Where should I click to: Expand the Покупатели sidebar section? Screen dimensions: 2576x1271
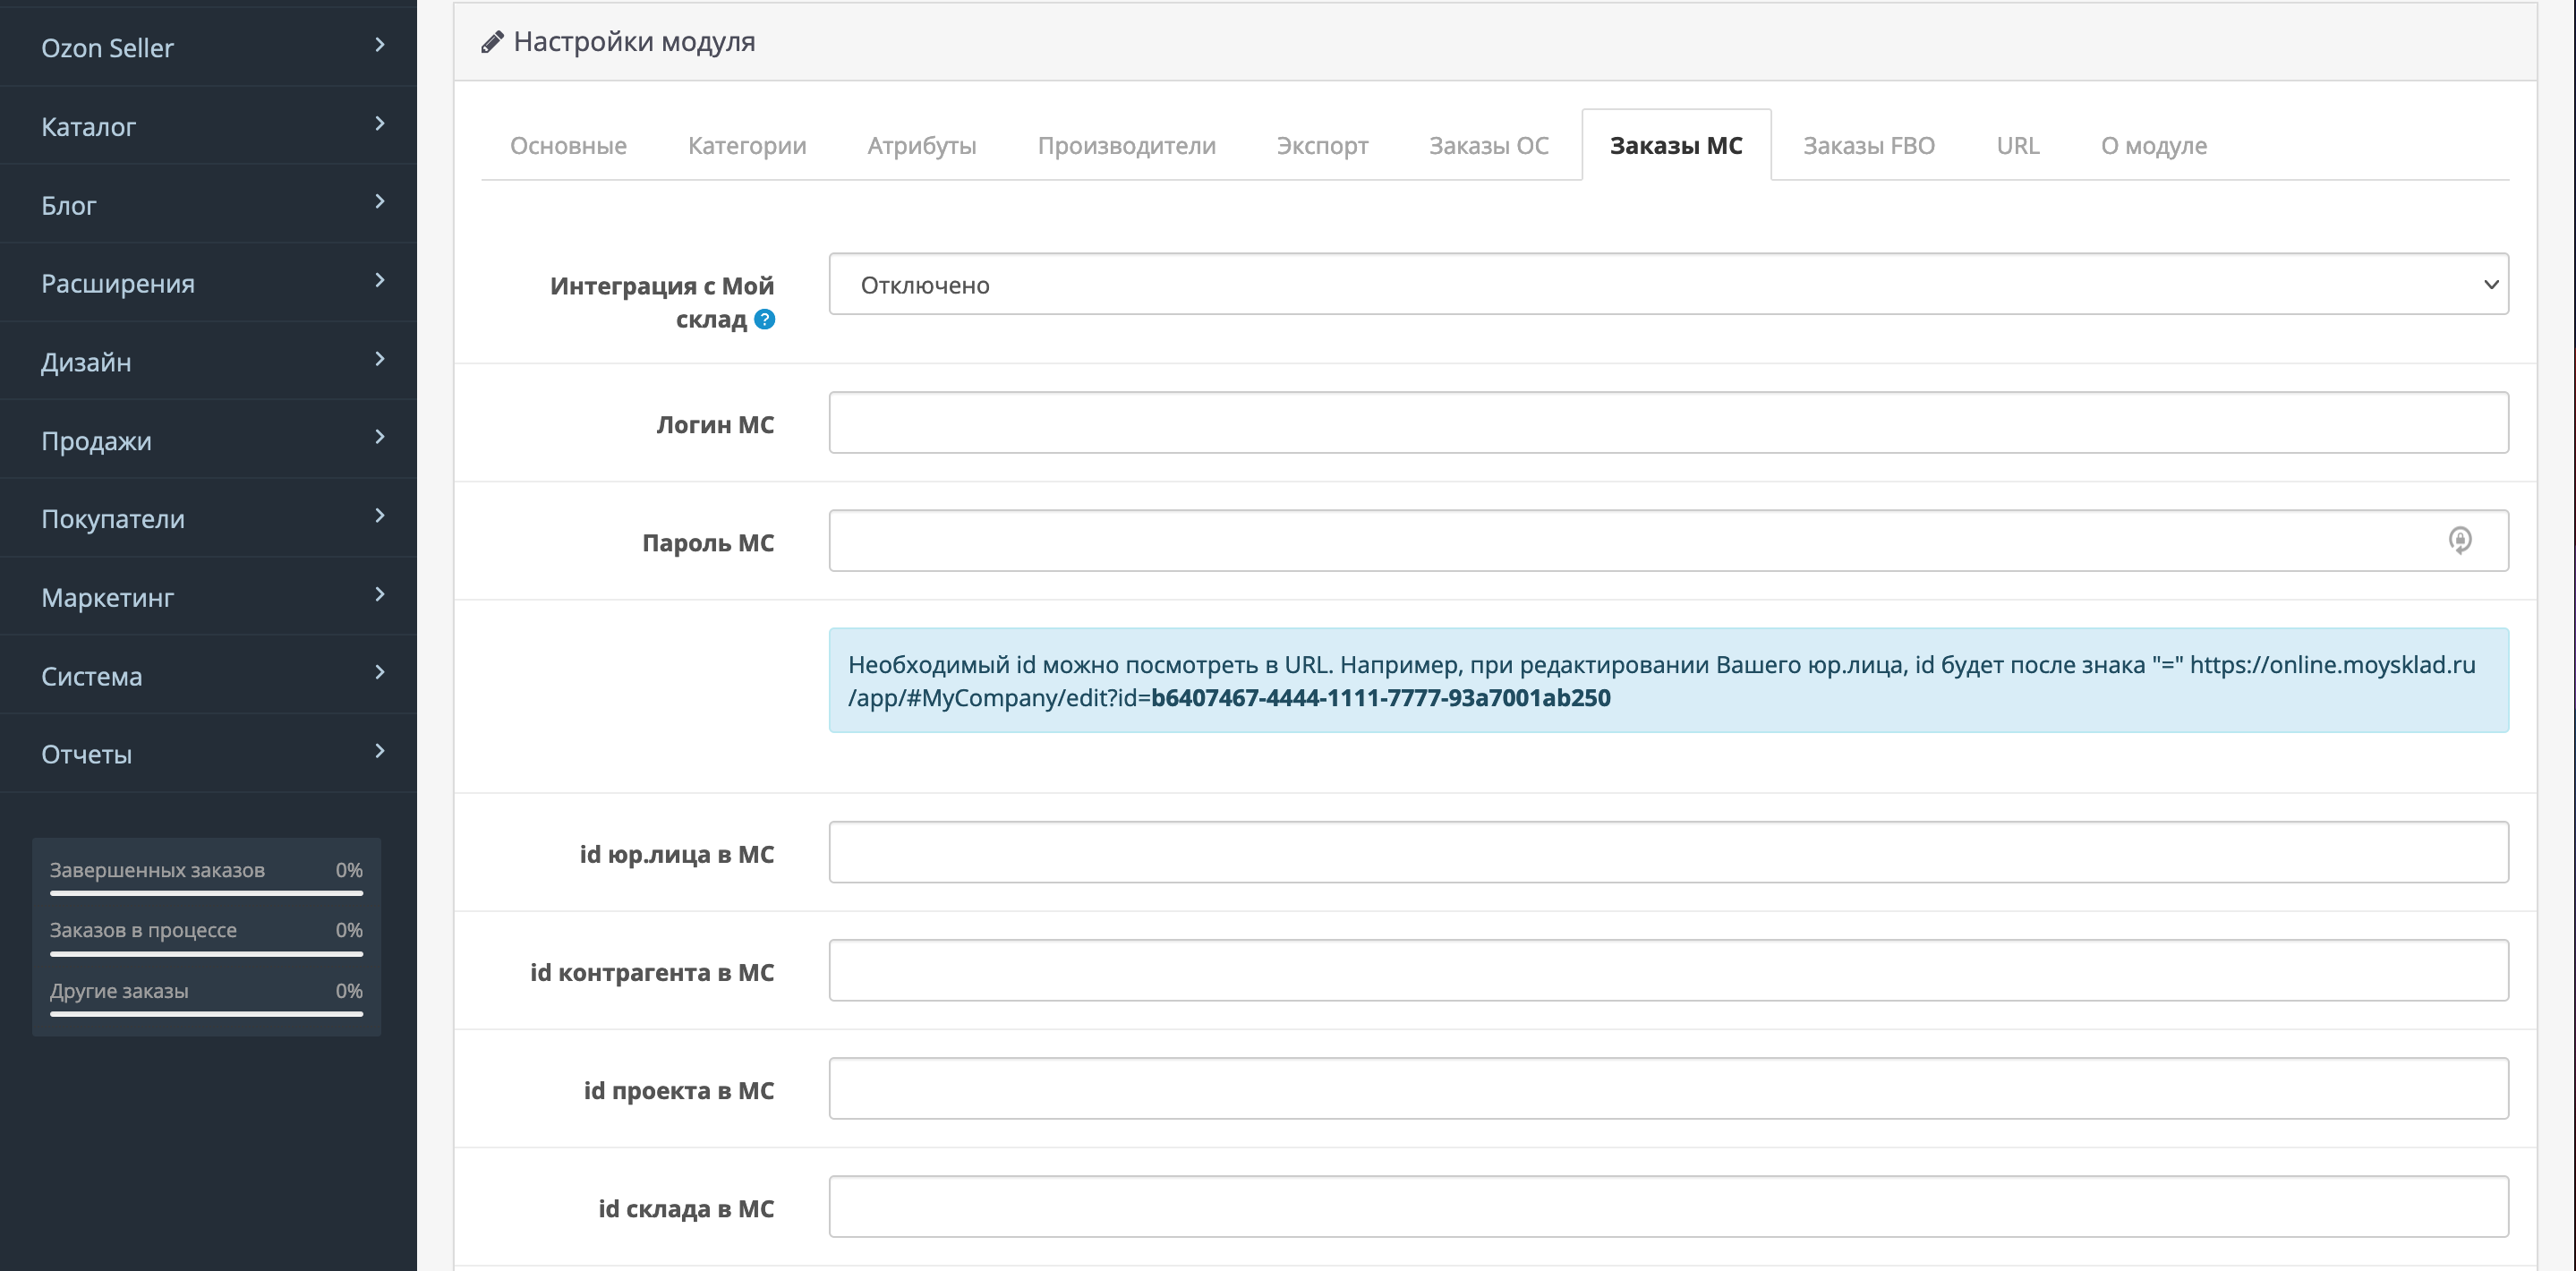pos(208,518)
